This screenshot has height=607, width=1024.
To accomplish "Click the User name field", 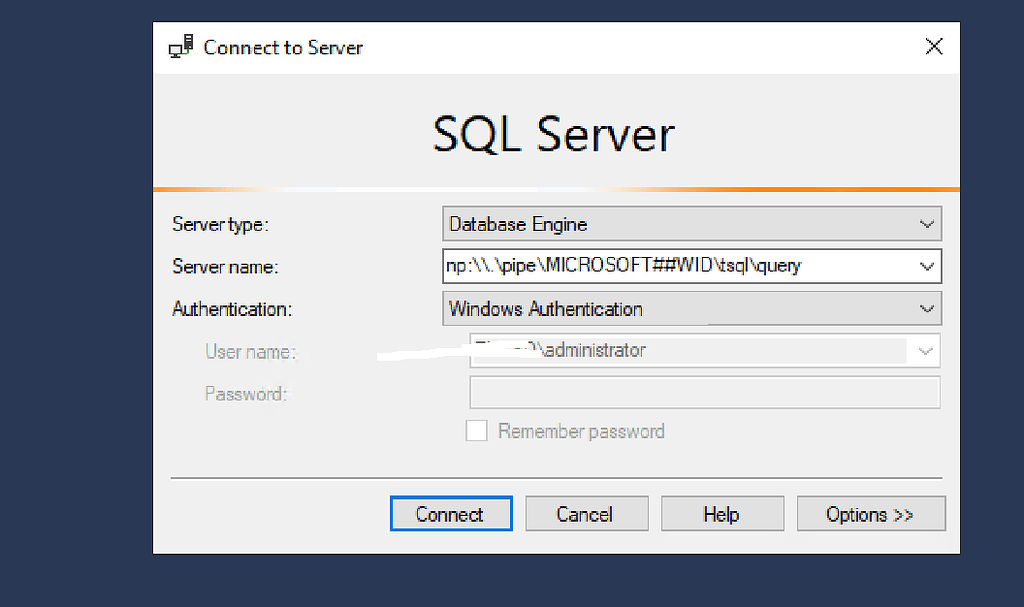I will pyautogui.click(x=690, y=350).
